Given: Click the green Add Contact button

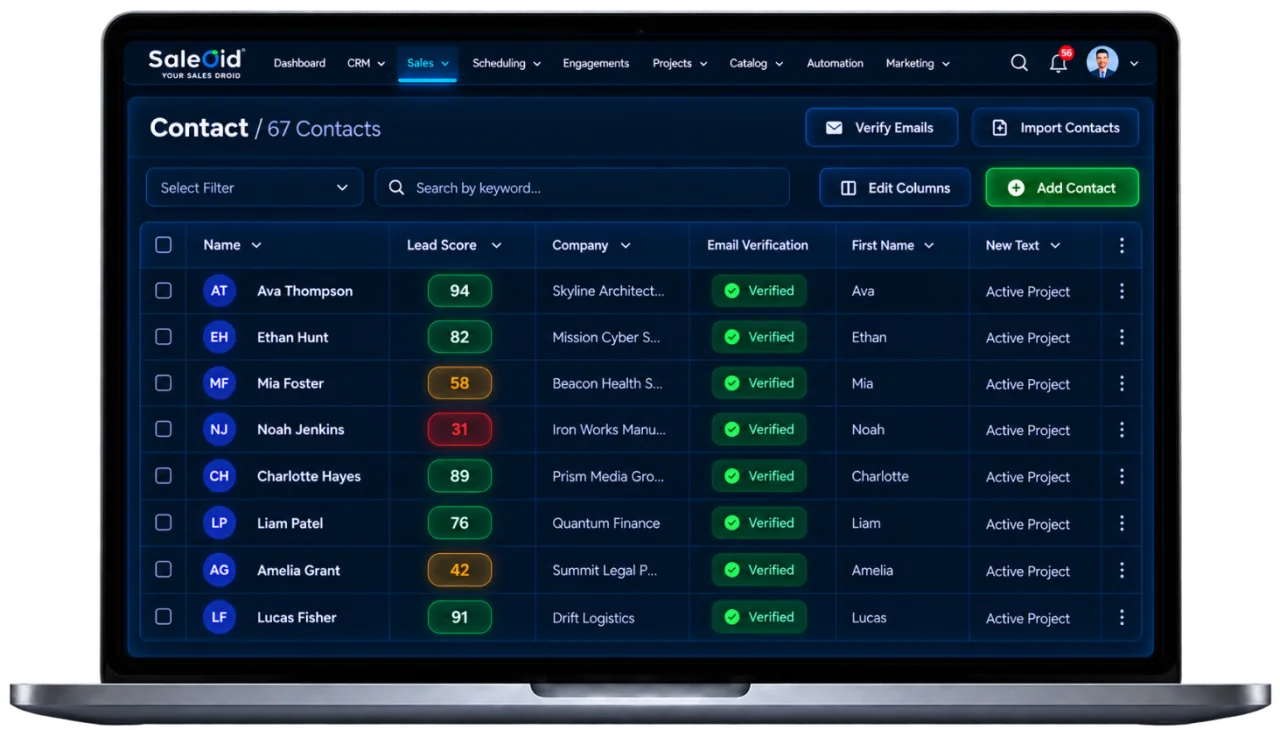Looking at the screenshot, I should [1062, 187].
